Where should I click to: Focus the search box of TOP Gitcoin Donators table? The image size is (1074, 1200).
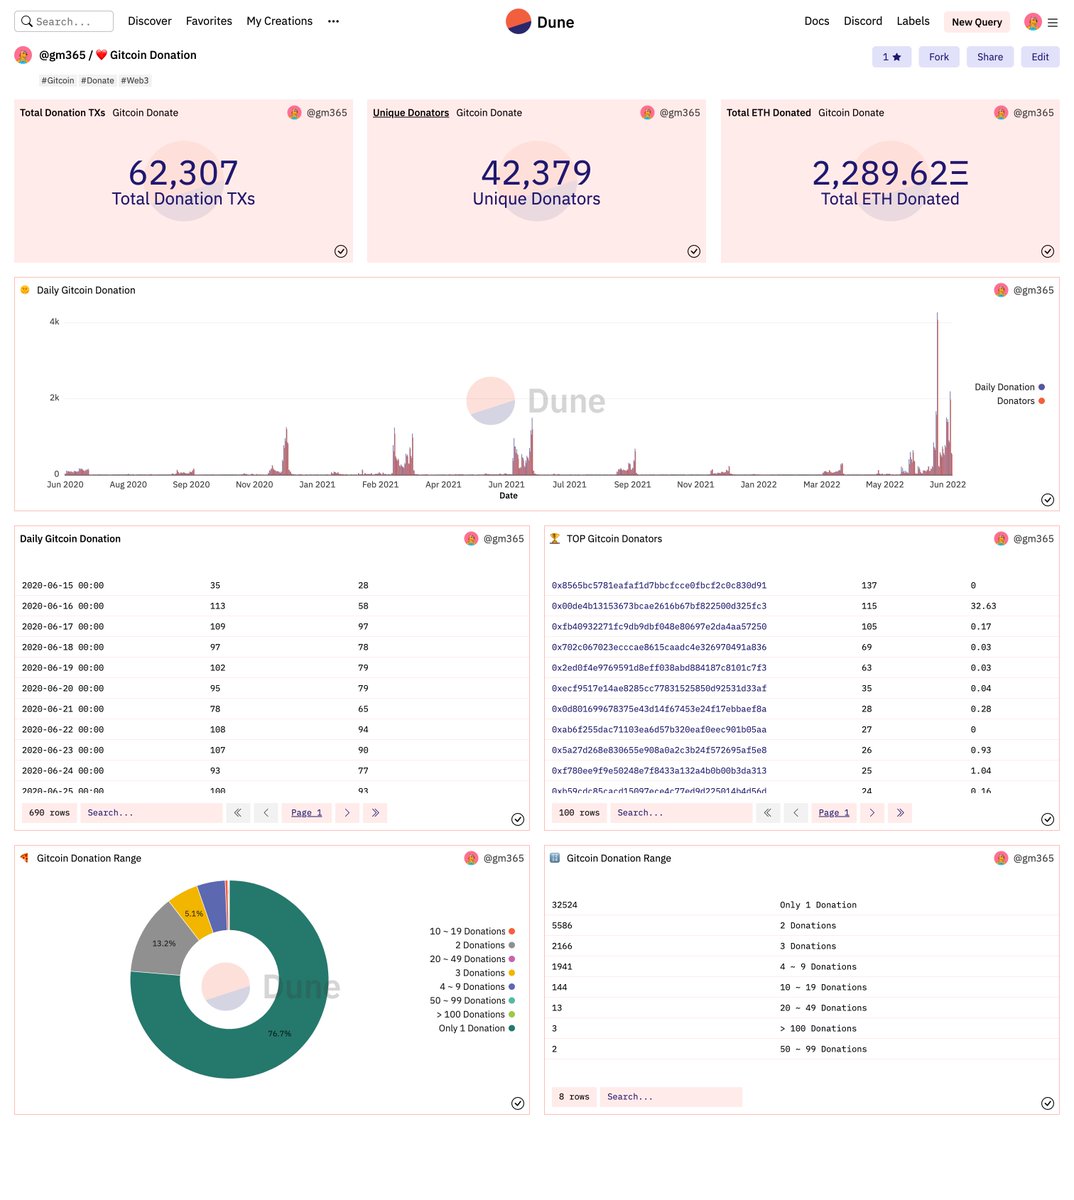[682, 813]
